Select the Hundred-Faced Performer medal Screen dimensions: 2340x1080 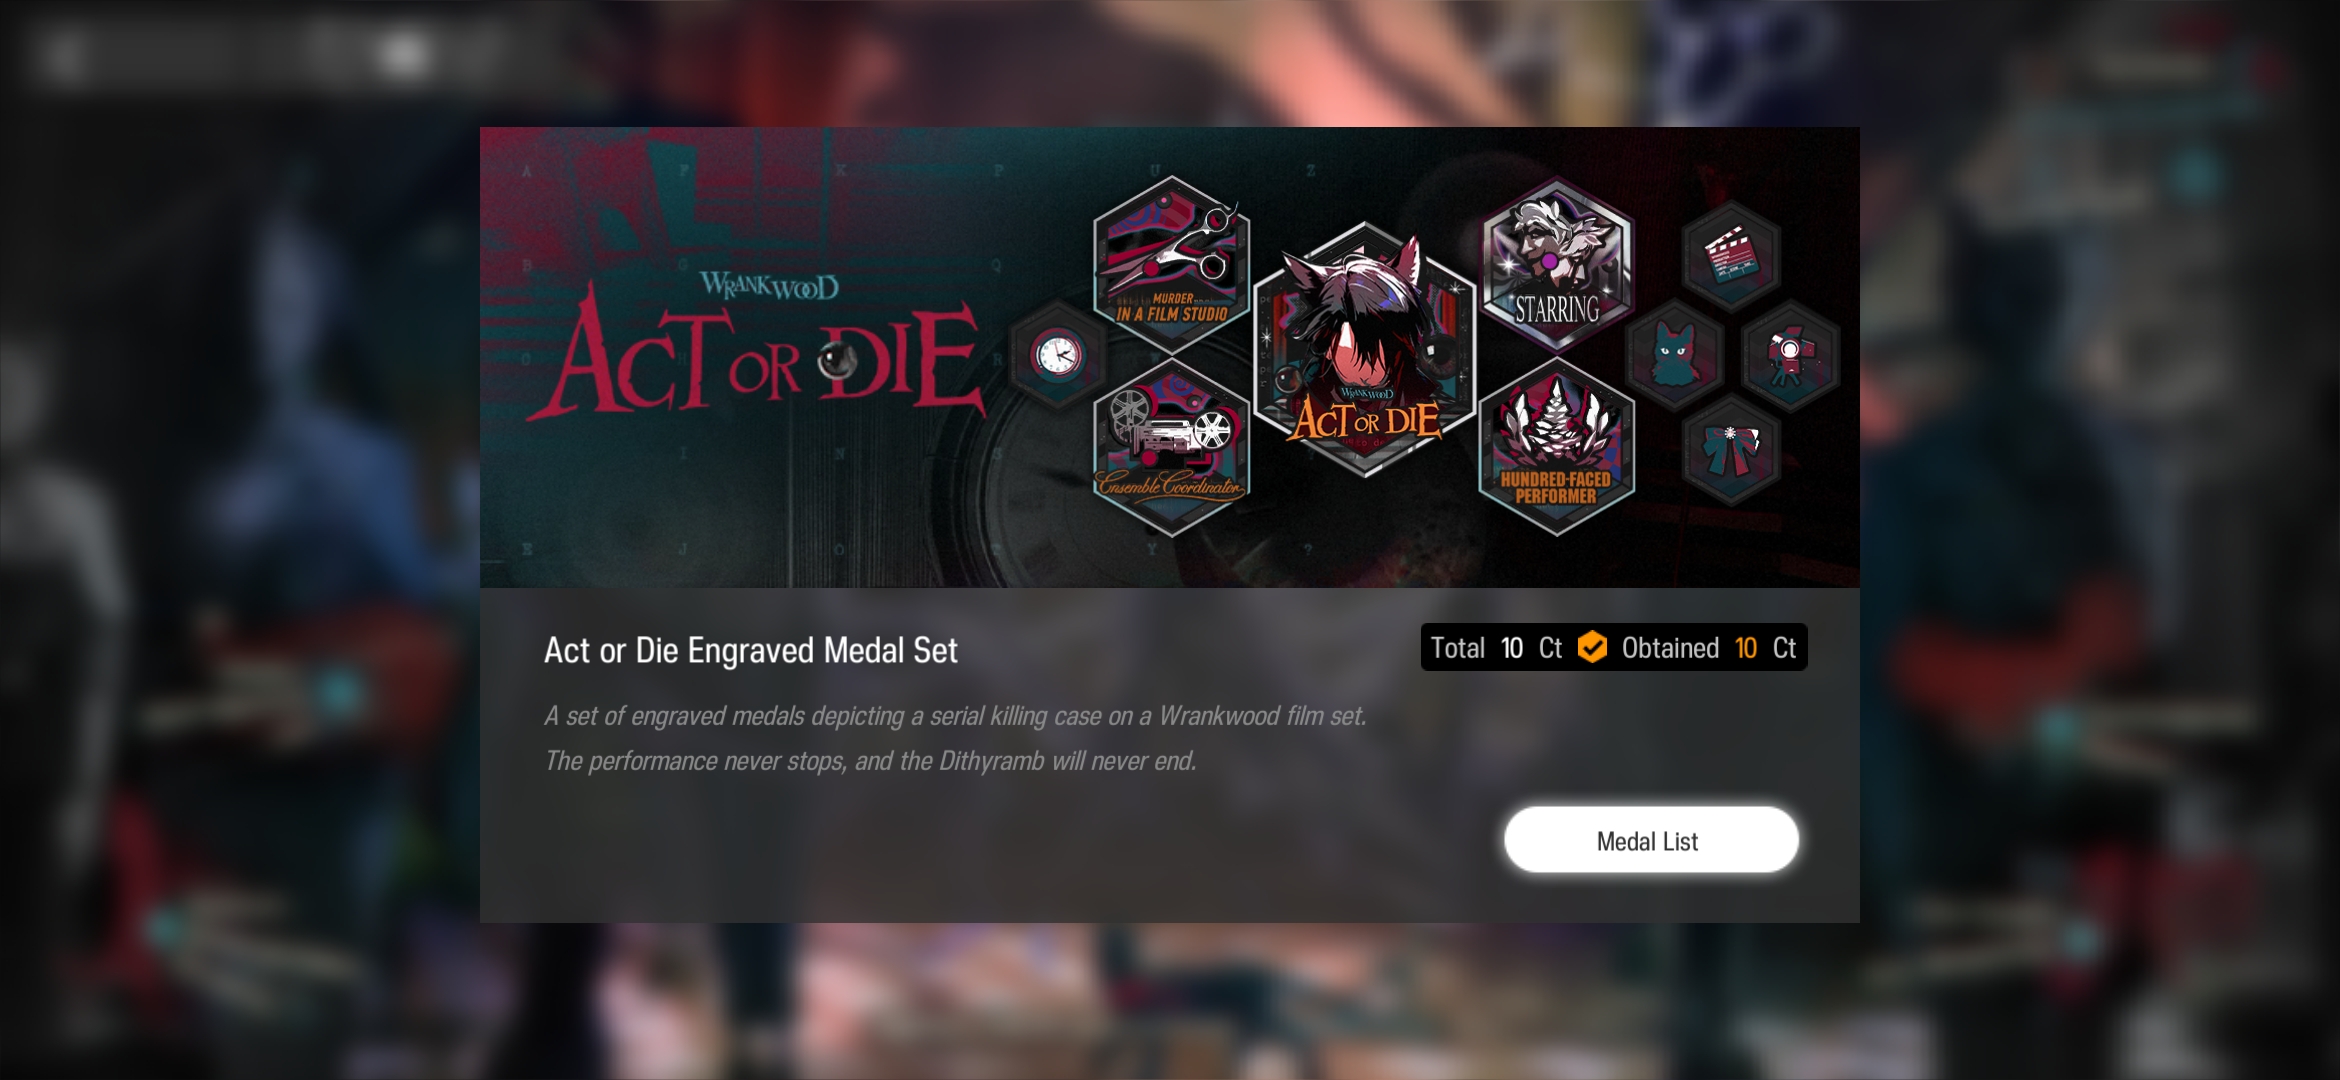tap(1557, 447)
